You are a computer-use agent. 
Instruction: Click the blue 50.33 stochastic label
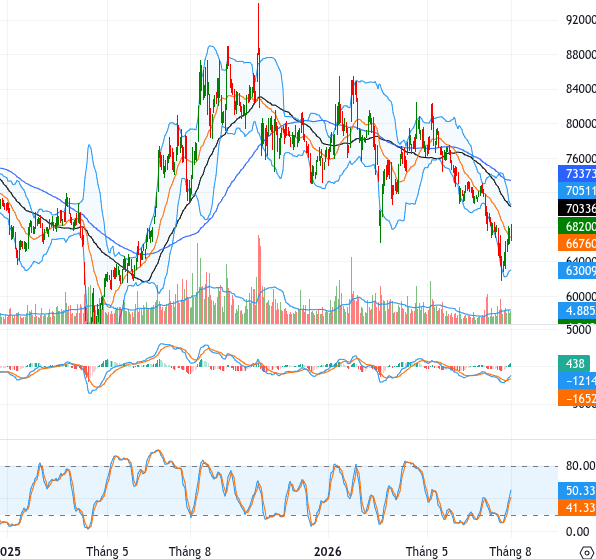577,490
